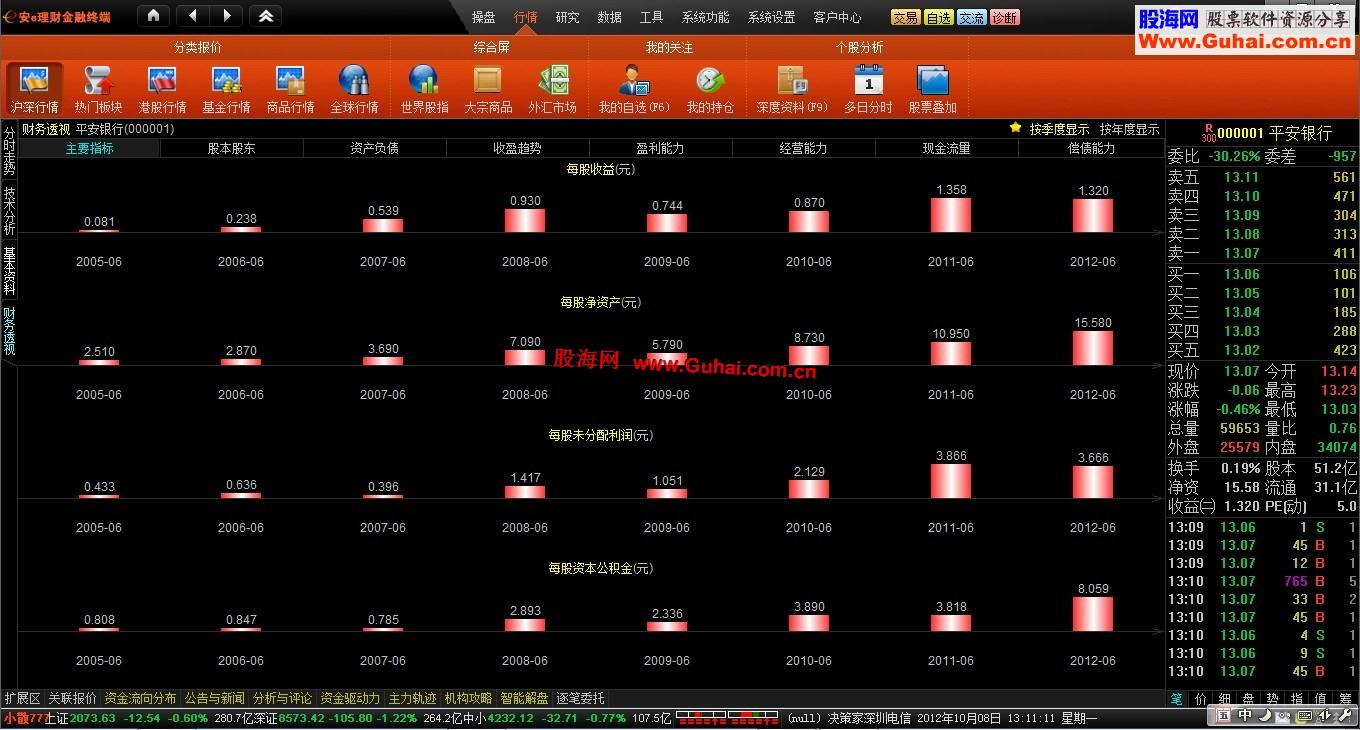The width and height of the screenshot is (1360, 730).
Task: Open 我的持仓 my holdings icon
Action: [x=710, y=89]
